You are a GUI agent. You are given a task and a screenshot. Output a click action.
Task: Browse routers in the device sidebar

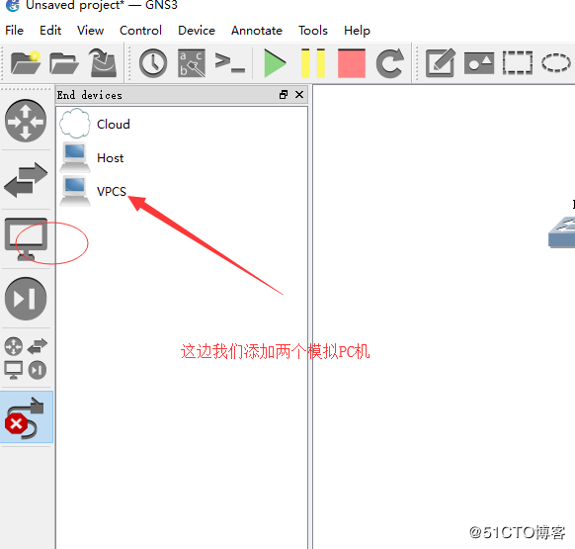26,121
